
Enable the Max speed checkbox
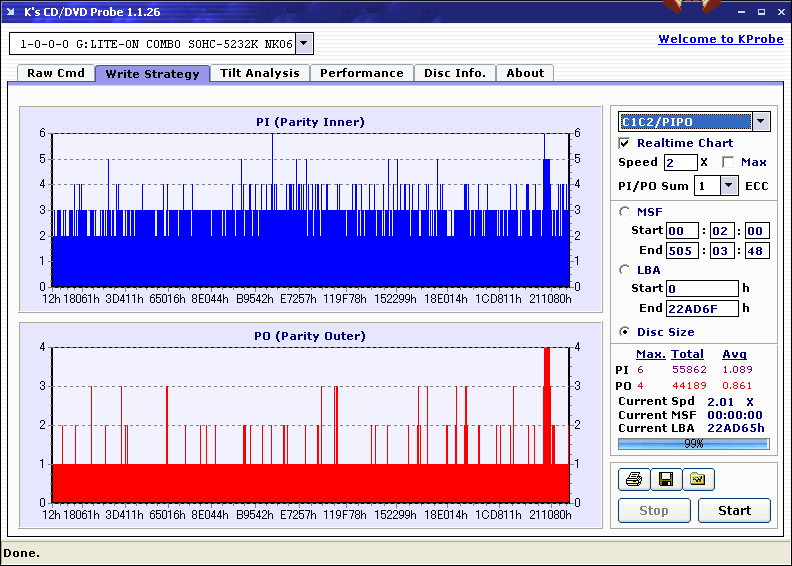[728, 162]
